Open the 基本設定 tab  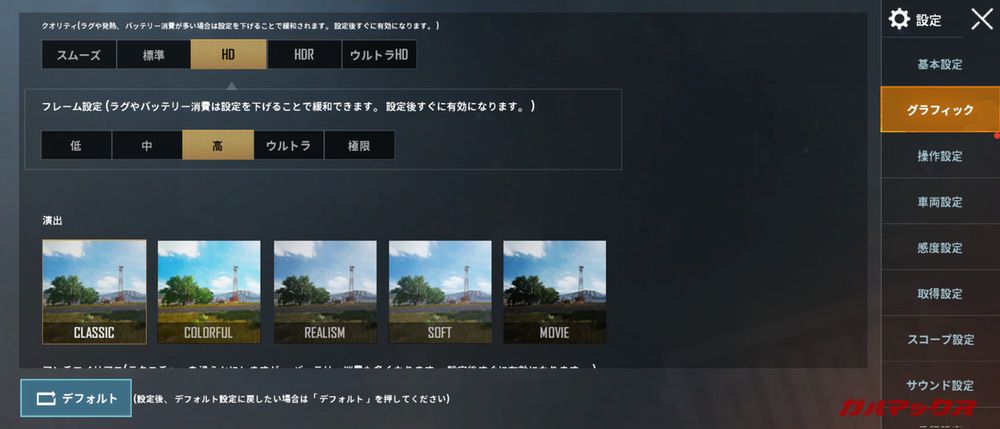(940, 64)
